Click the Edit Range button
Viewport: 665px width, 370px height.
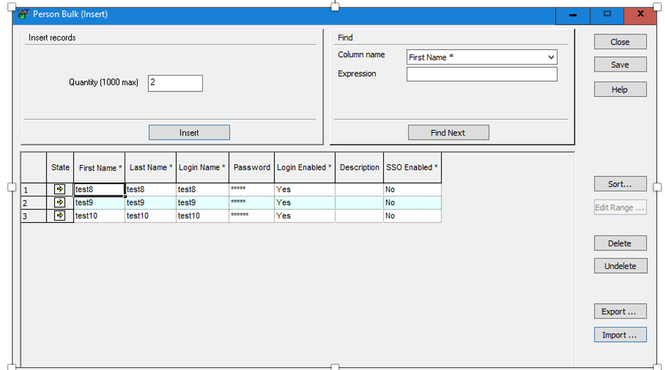620,207
